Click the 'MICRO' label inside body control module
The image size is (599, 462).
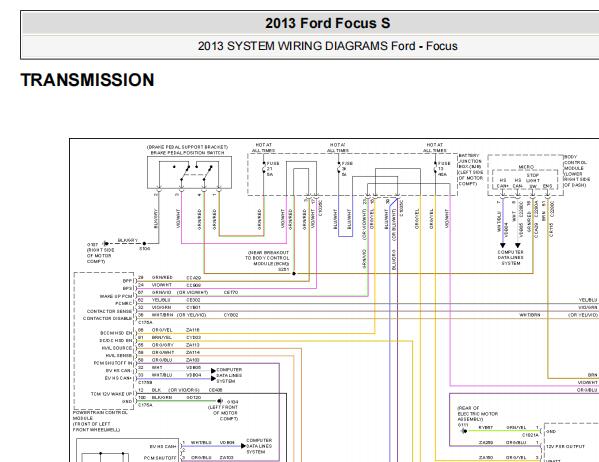[526, 167]
